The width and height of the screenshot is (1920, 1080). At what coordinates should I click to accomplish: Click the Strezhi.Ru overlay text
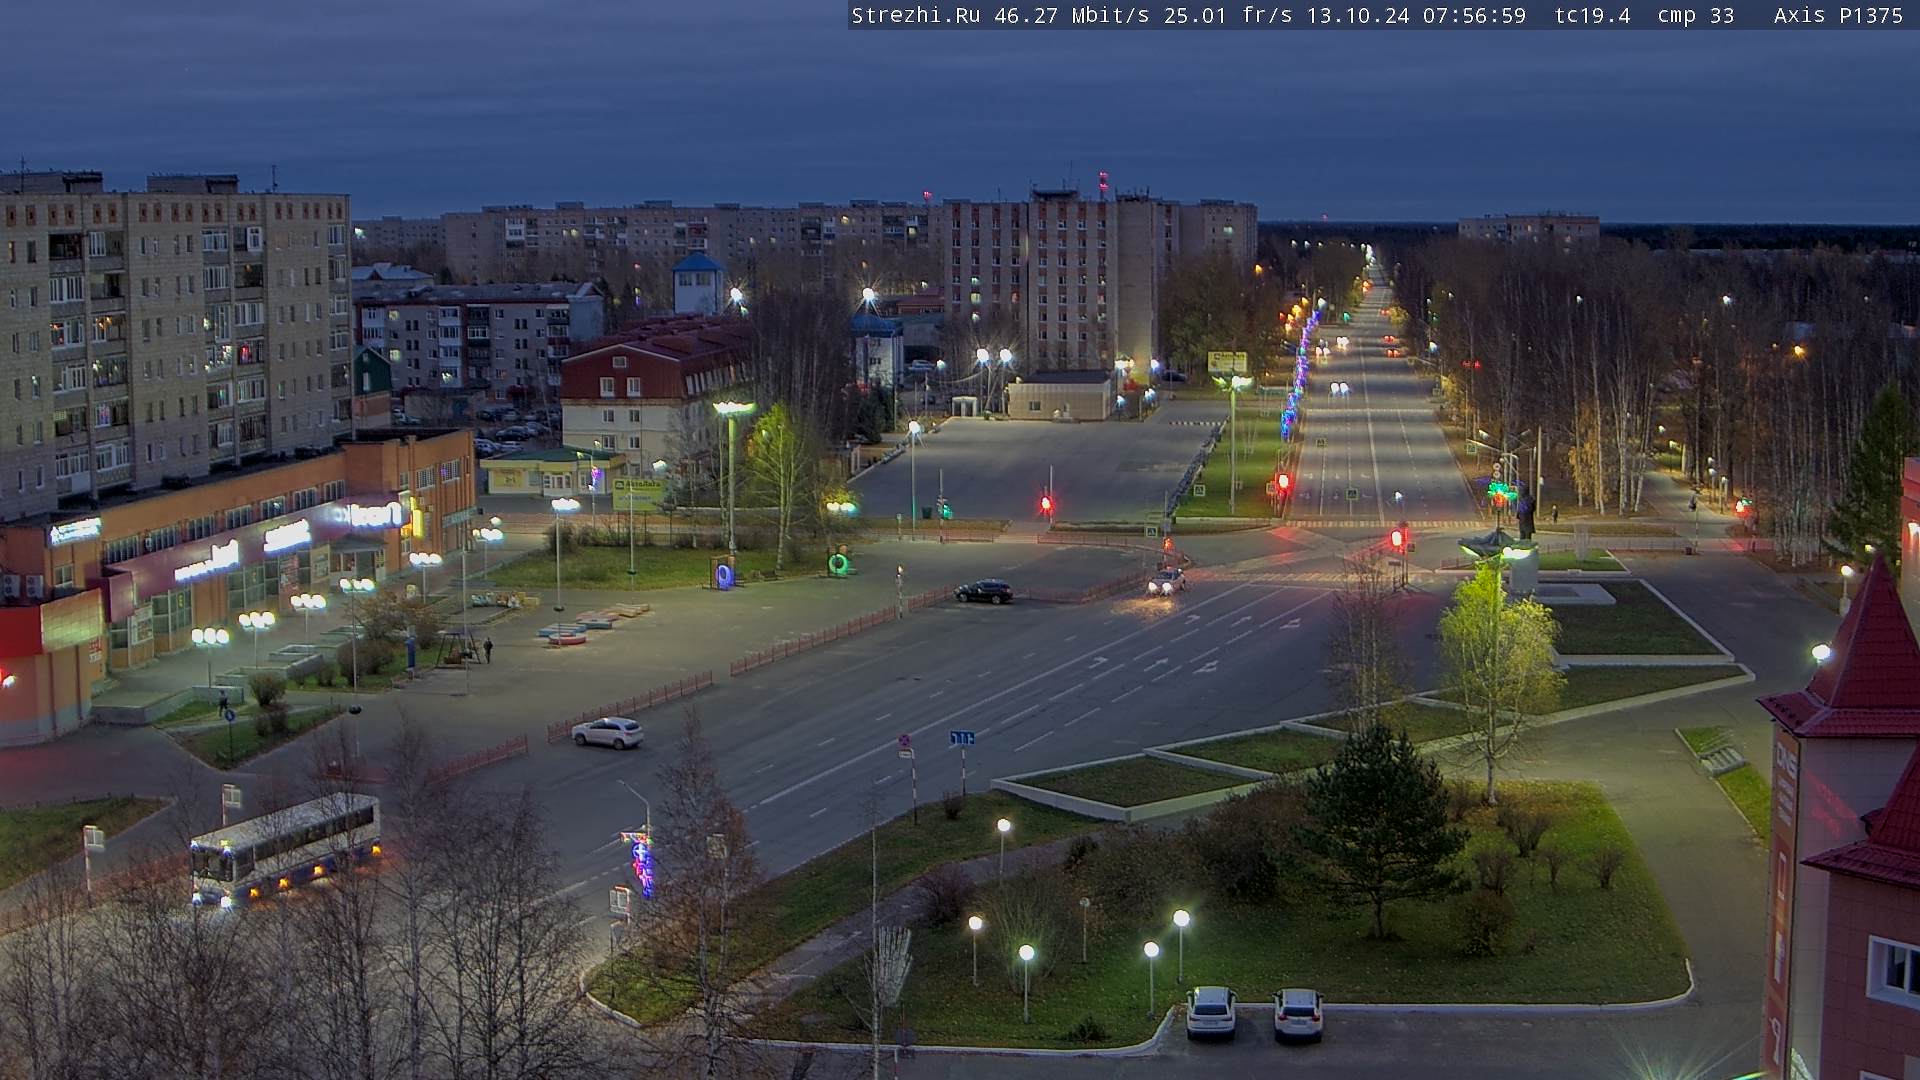click(x=916, y=15)
